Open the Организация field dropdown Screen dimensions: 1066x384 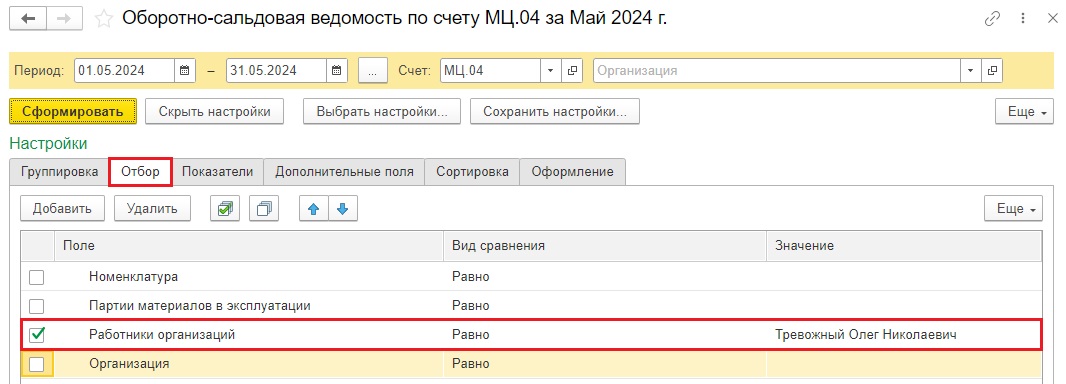tap(970, 70)
